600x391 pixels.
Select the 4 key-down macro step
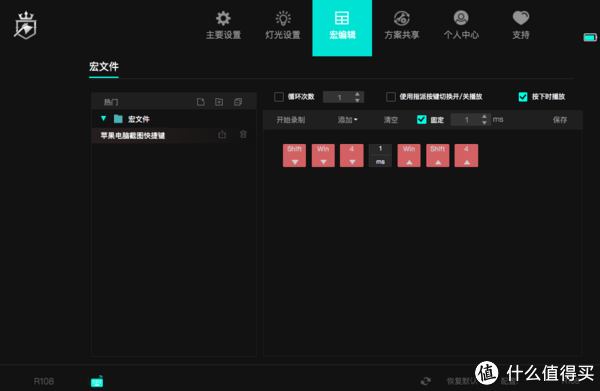click(x=352, y=155)
